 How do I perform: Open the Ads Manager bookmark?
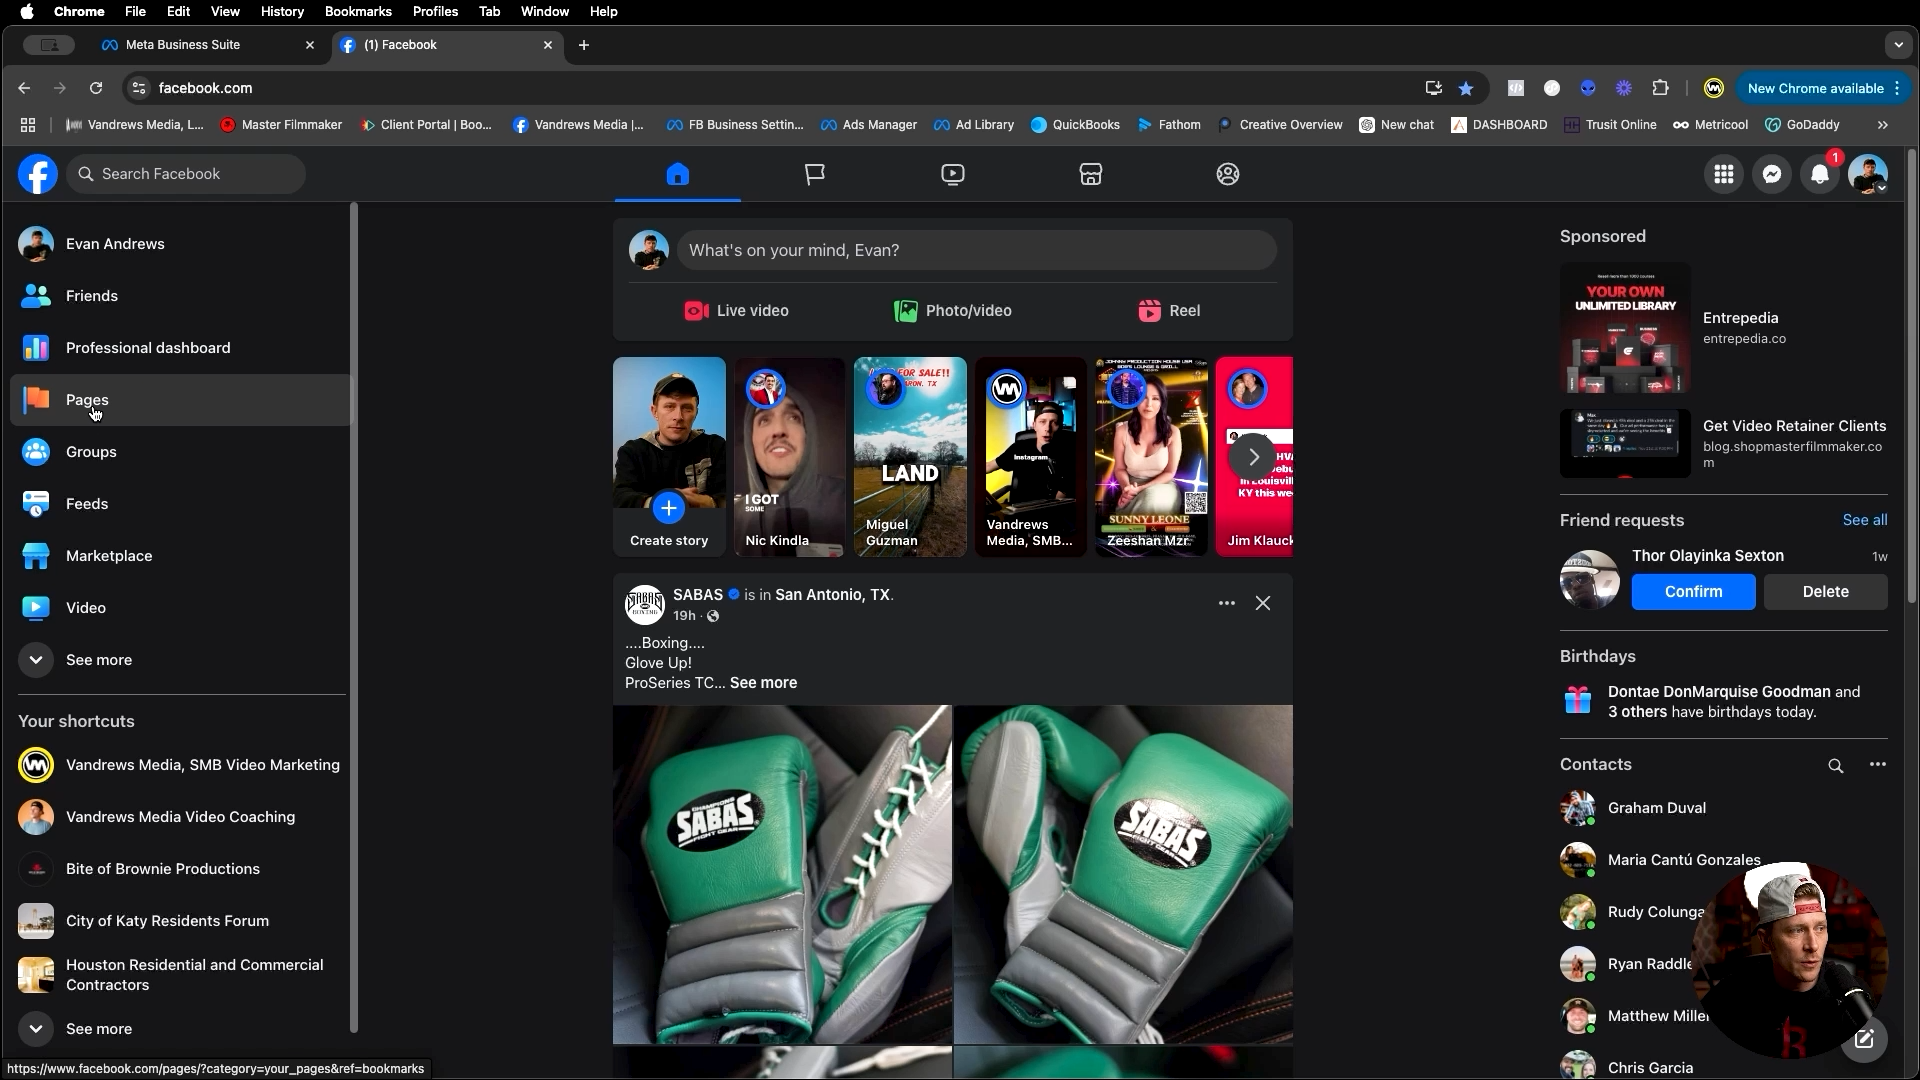868,125
